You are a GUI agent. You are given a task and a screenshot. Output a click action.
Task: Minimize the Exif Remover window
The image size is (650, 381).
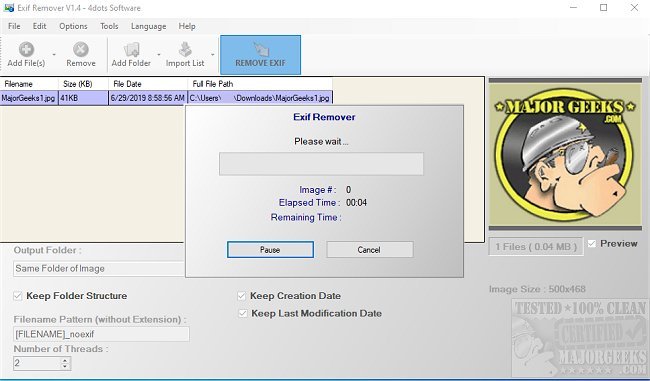pos(573,8)
